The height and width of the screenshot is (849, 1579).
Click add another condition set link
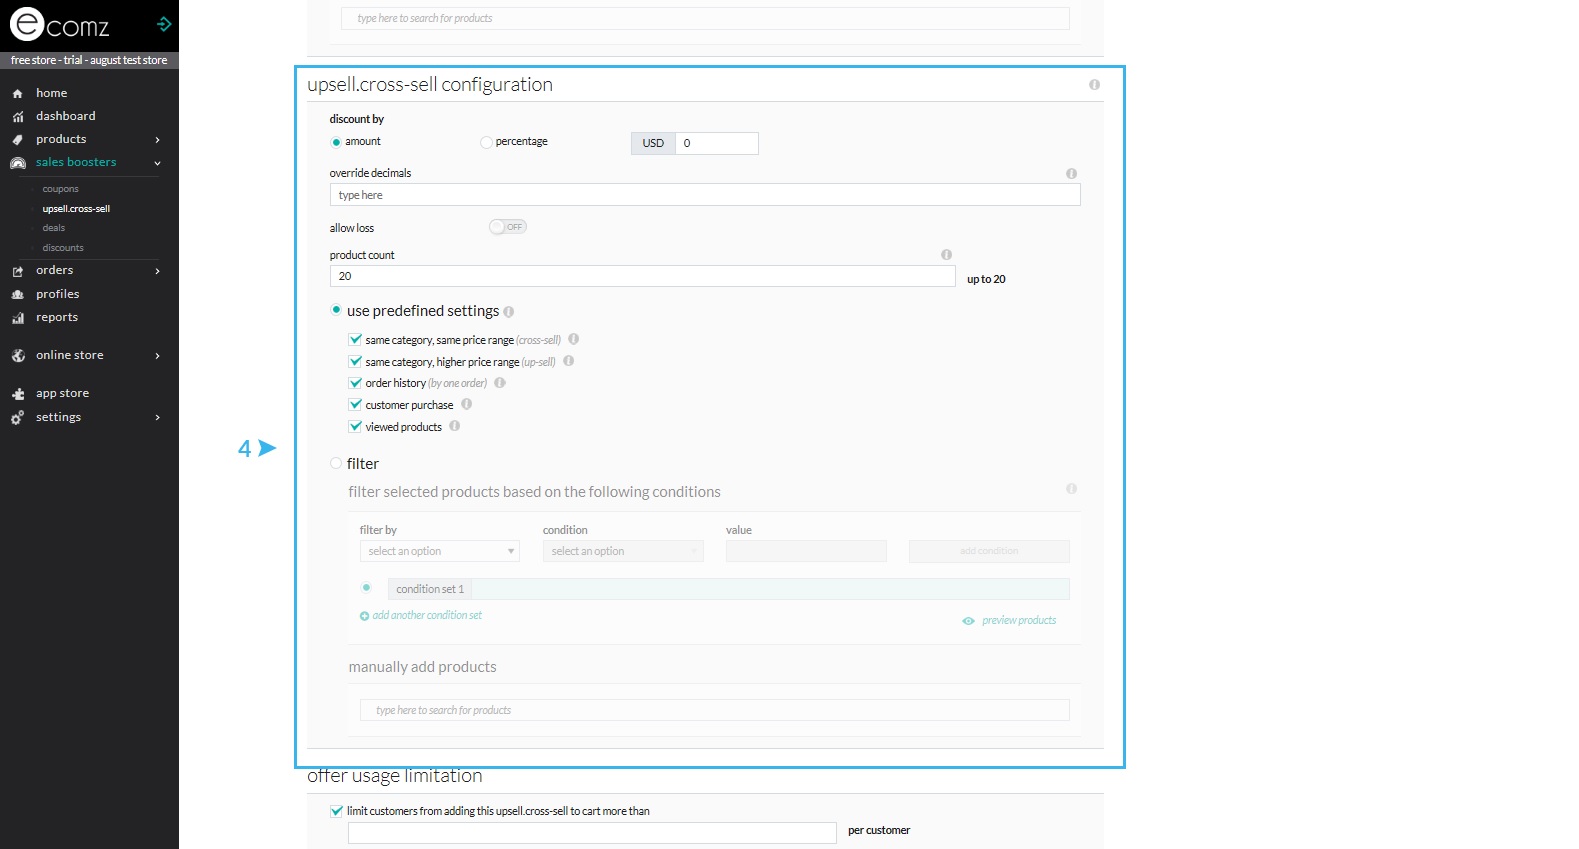click(426, 616)
